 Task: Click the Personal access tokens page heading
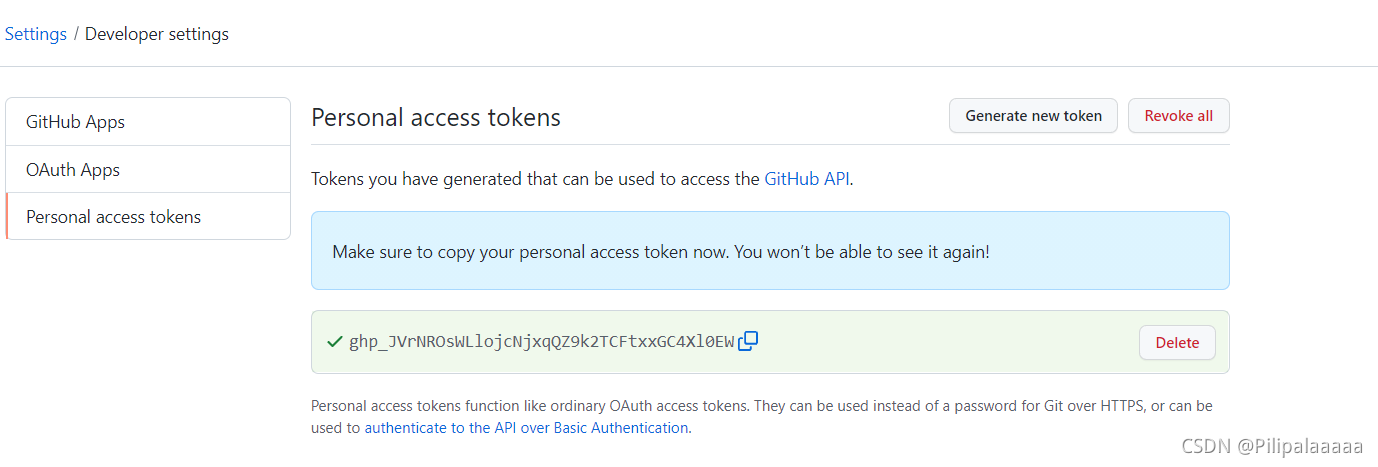(x=435, y=117)
